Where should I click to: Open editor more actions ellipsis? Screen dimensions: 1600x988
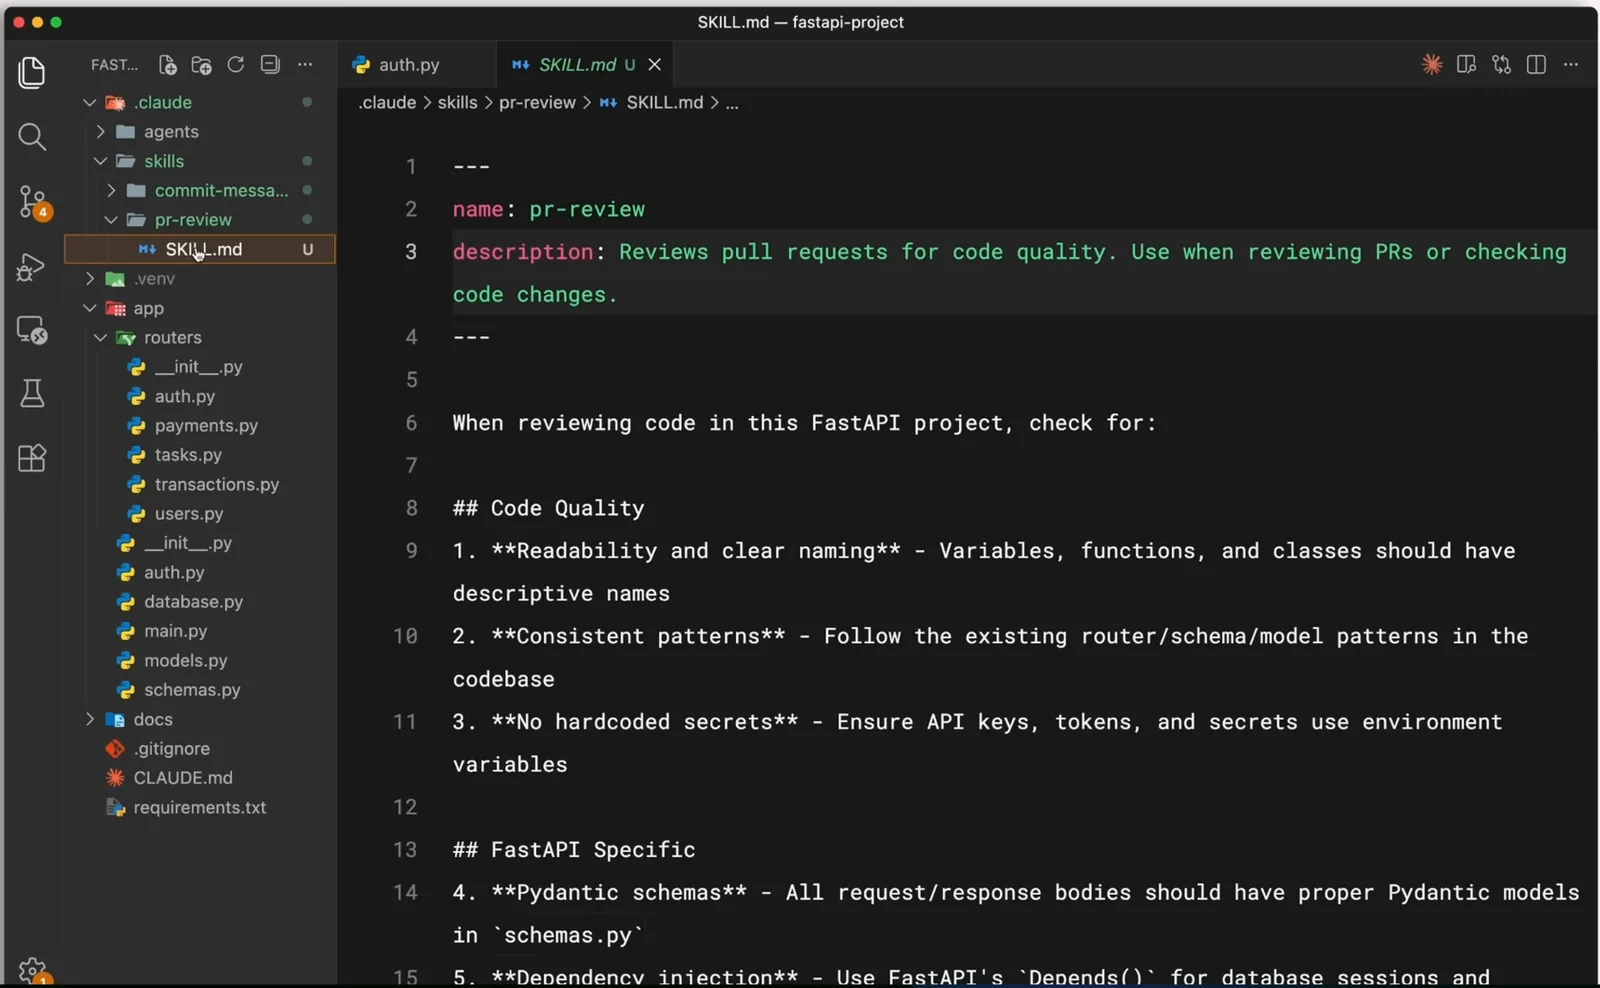[x=1571, y=64]
